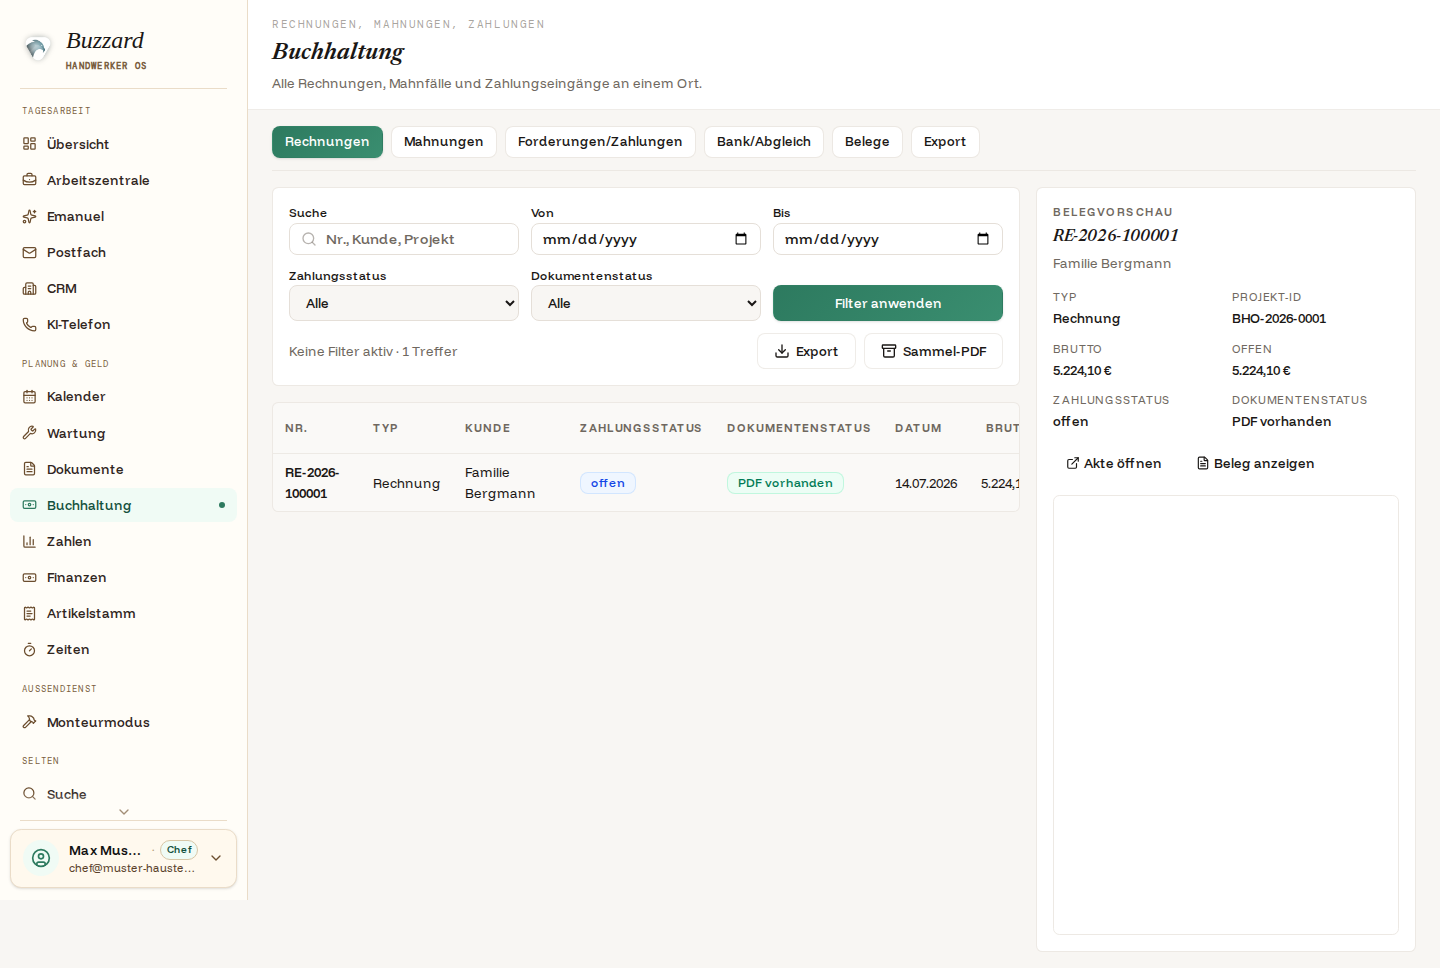
Task: Open Übersicht via its grid icon
Action: click(x=30, y=144)
